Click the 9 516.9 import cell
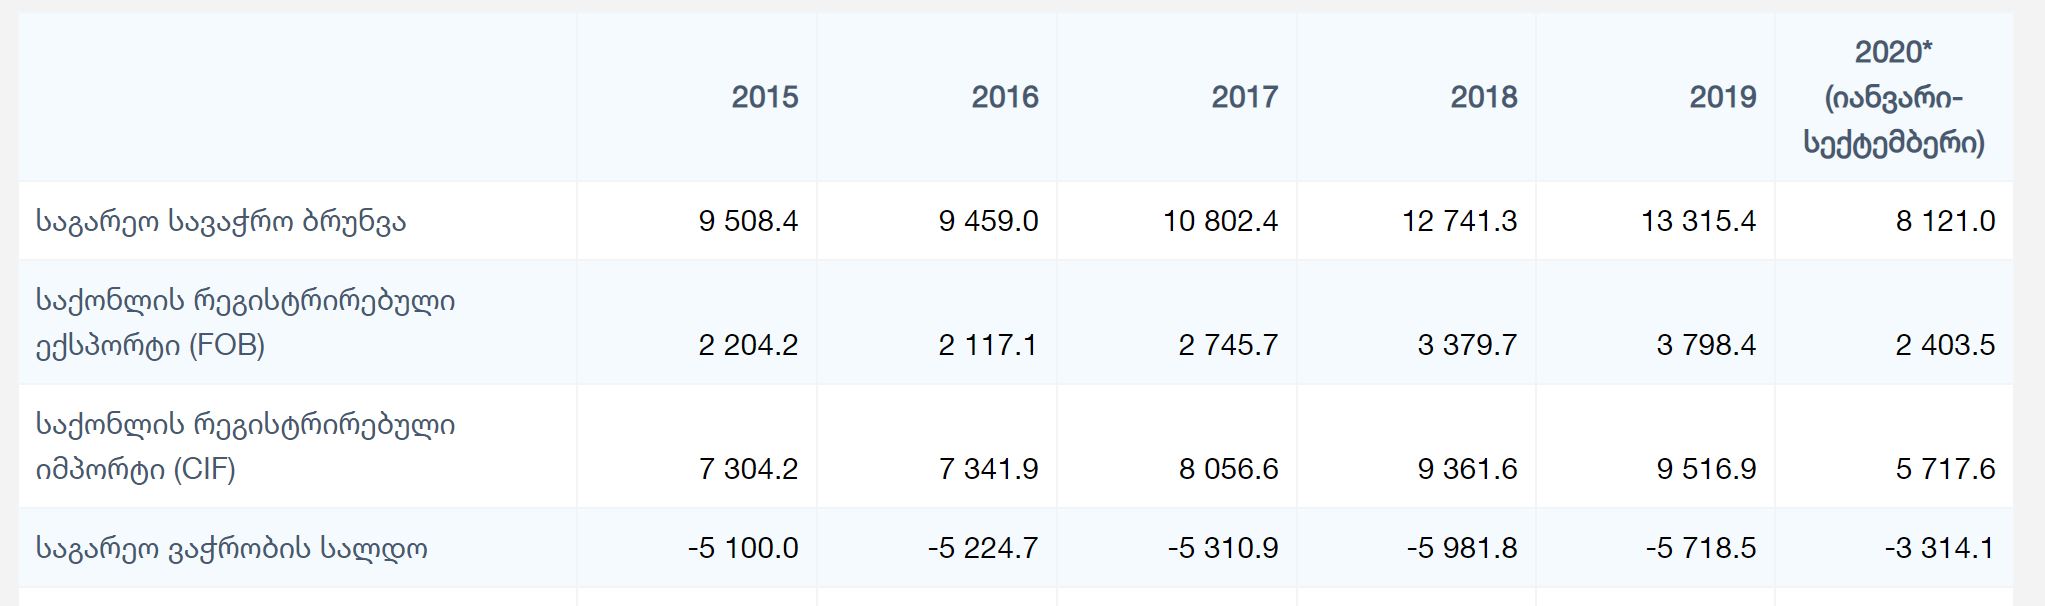Image resolution: width=2045 pixels, height=606 pixels. (x=1706, y=469)
